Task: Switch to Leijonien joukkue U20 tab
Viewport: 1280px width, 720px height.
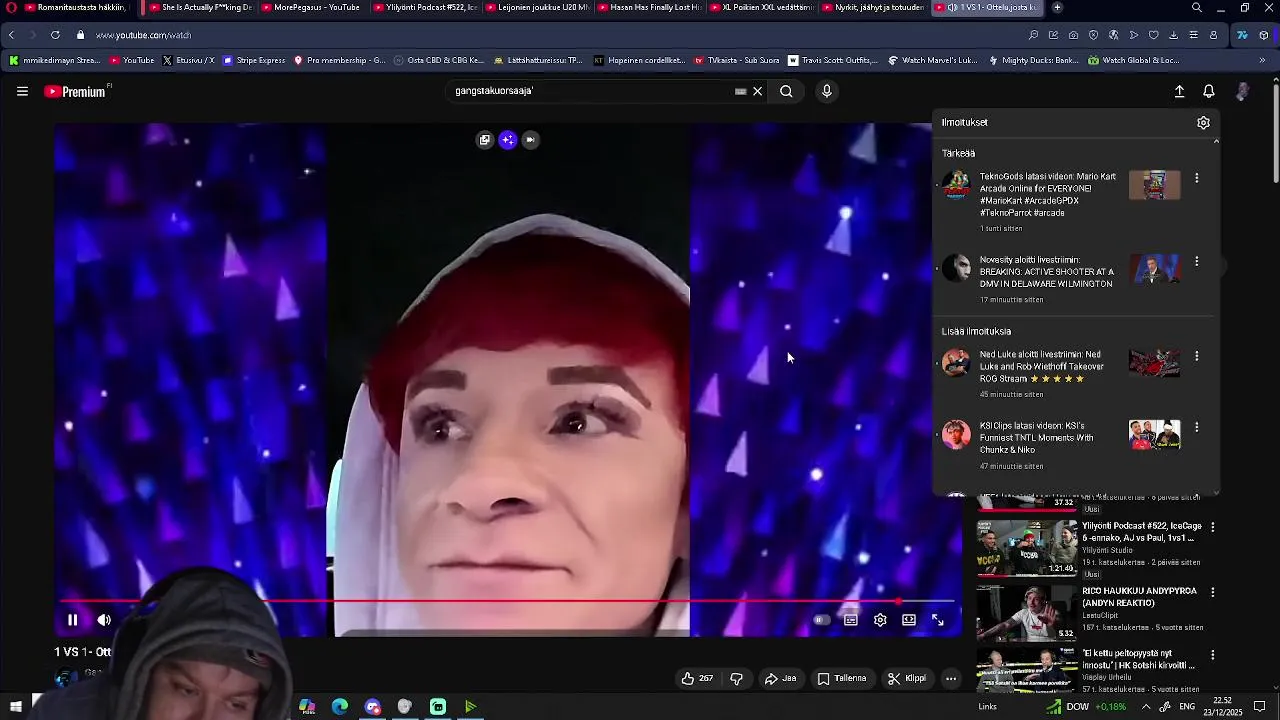Action: [536, 7]
